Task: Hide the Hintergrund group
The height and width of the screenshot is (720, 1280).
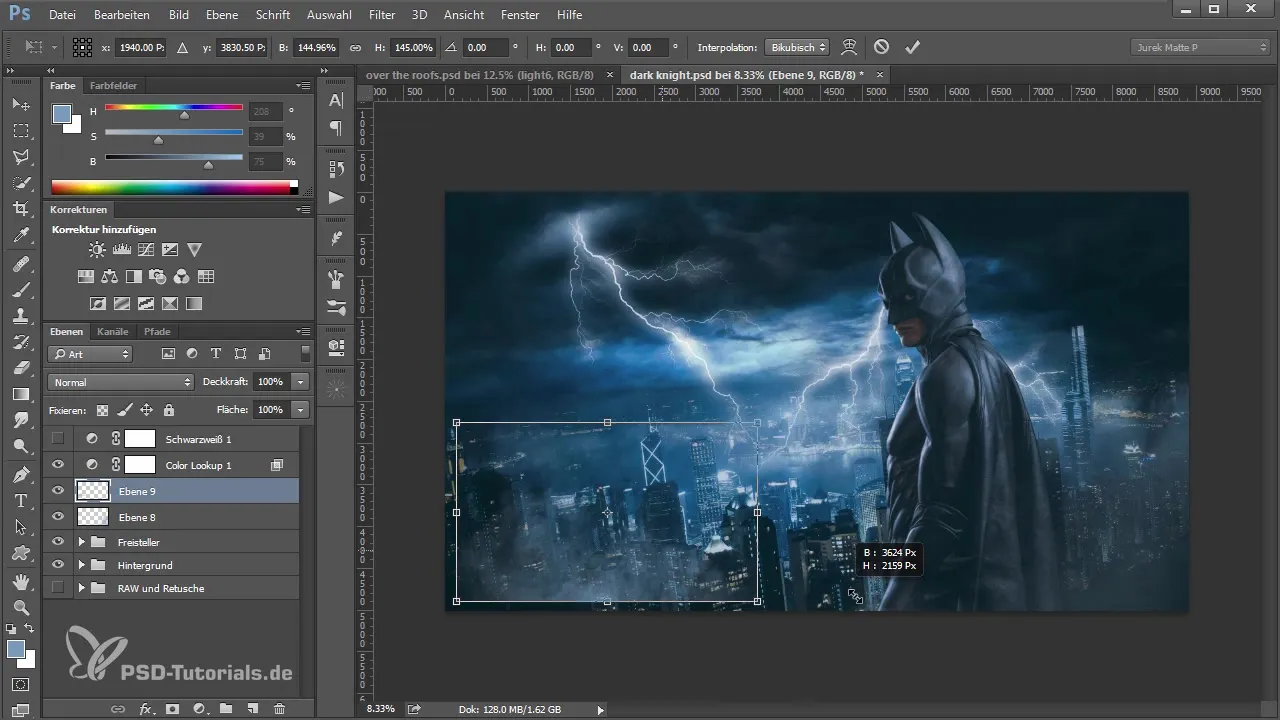Action: (x=58, y=565)
